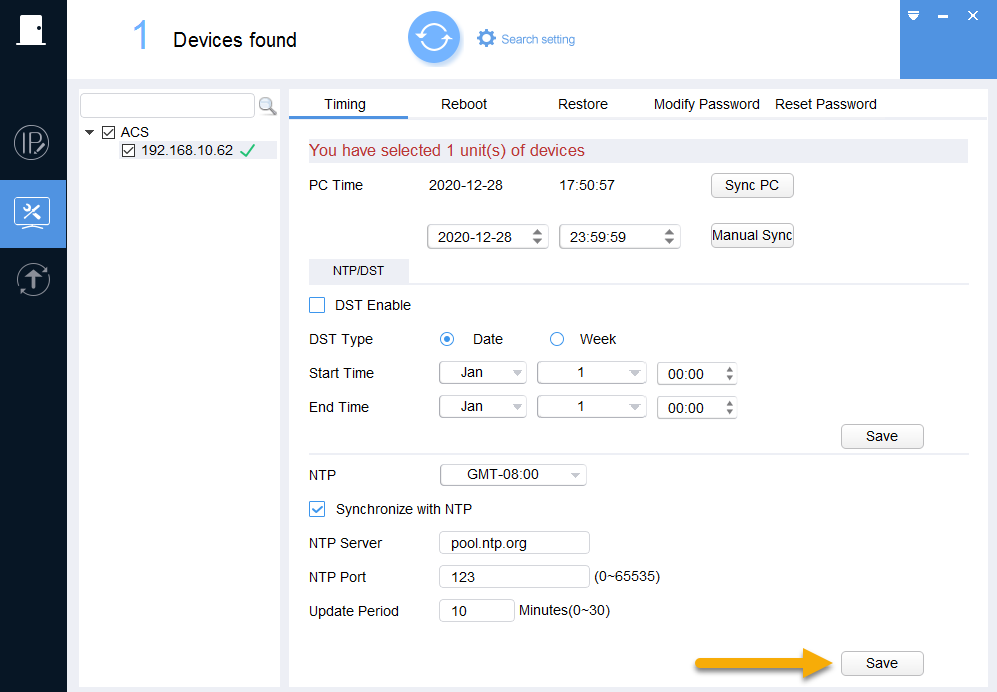The image size is (997, 692).
Task: Click the Devices found heading
Action: tap(235, 40)
